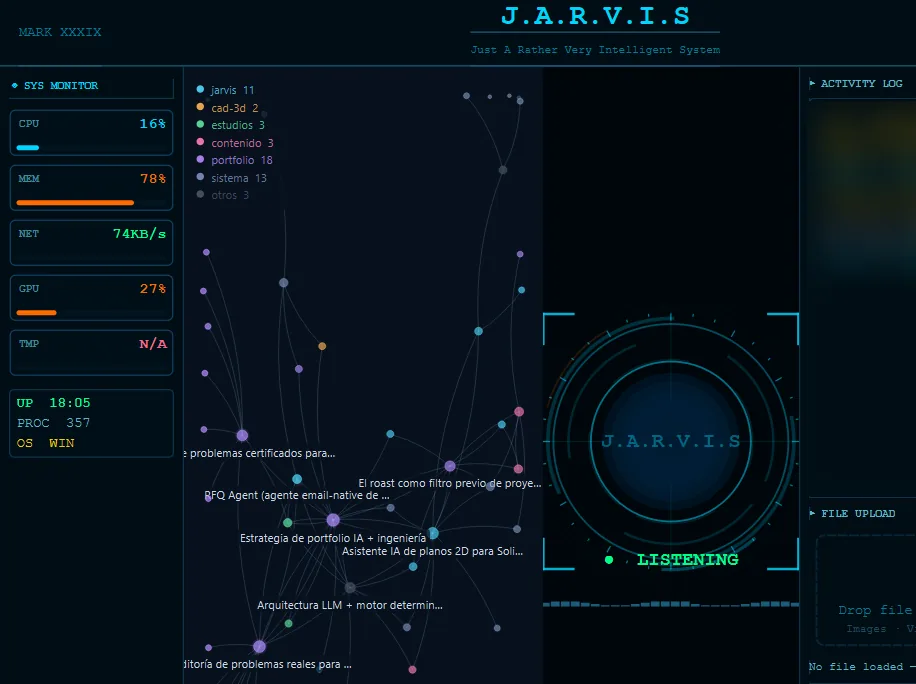Click label Estrategia de portfolio IA + ingeniería
Screen dimensions: 916x684
pos(333,538)
